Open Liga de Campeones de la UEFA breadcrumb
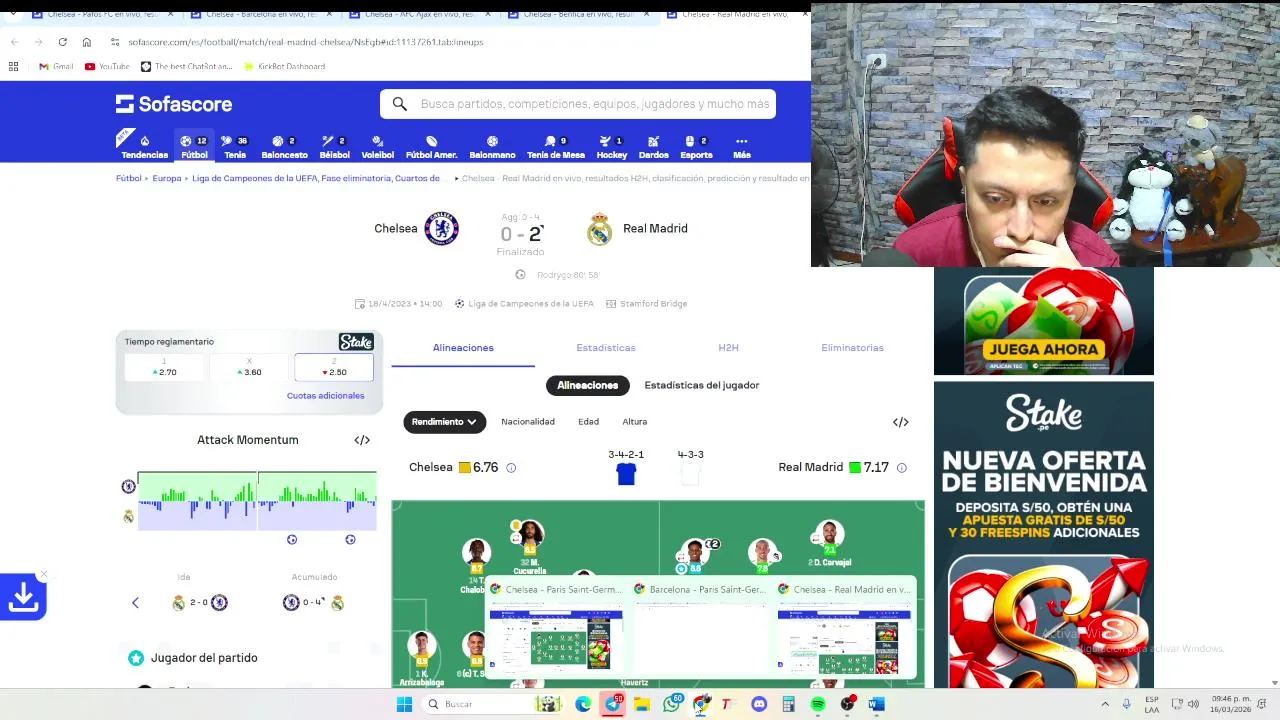1280x720 pixels. pyautogui.click(x=316, y=179)
